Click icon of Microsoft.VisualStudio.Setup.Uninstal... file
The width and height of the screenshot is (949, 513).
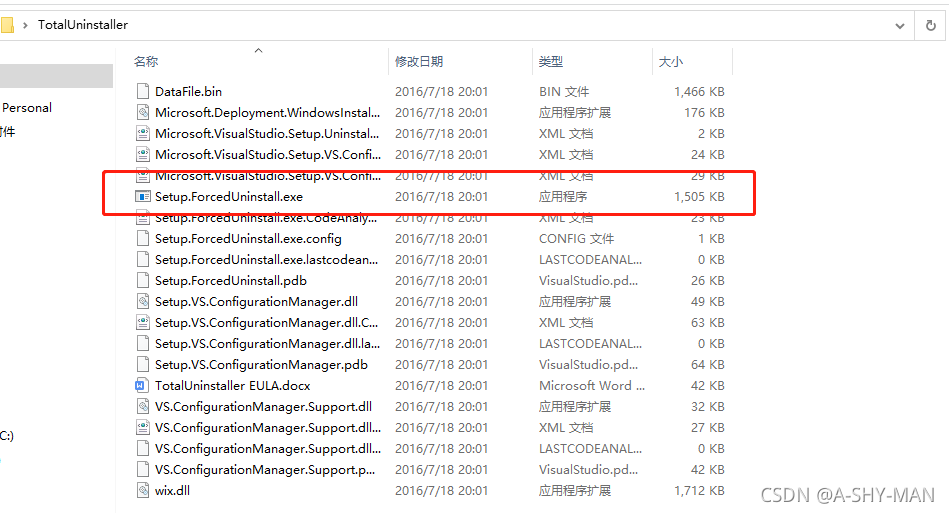click(143, 134)
